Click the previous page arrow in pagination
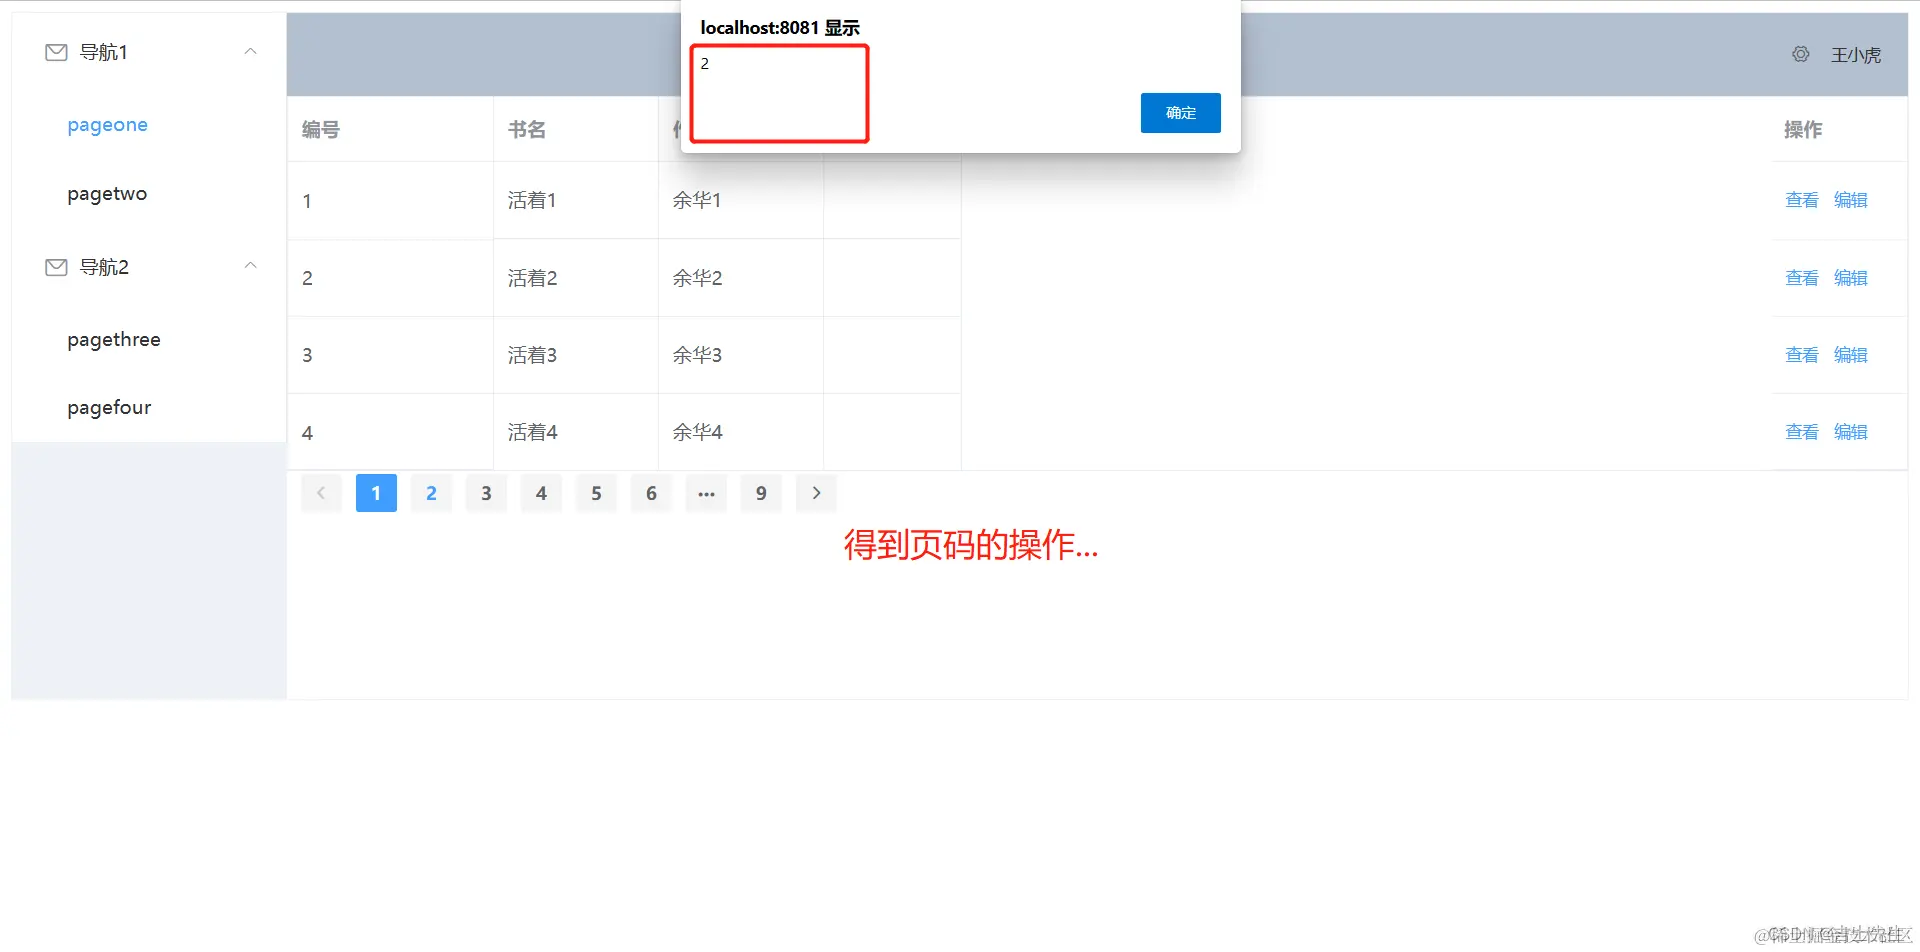The image size is (1920, 952). point(321,493)
